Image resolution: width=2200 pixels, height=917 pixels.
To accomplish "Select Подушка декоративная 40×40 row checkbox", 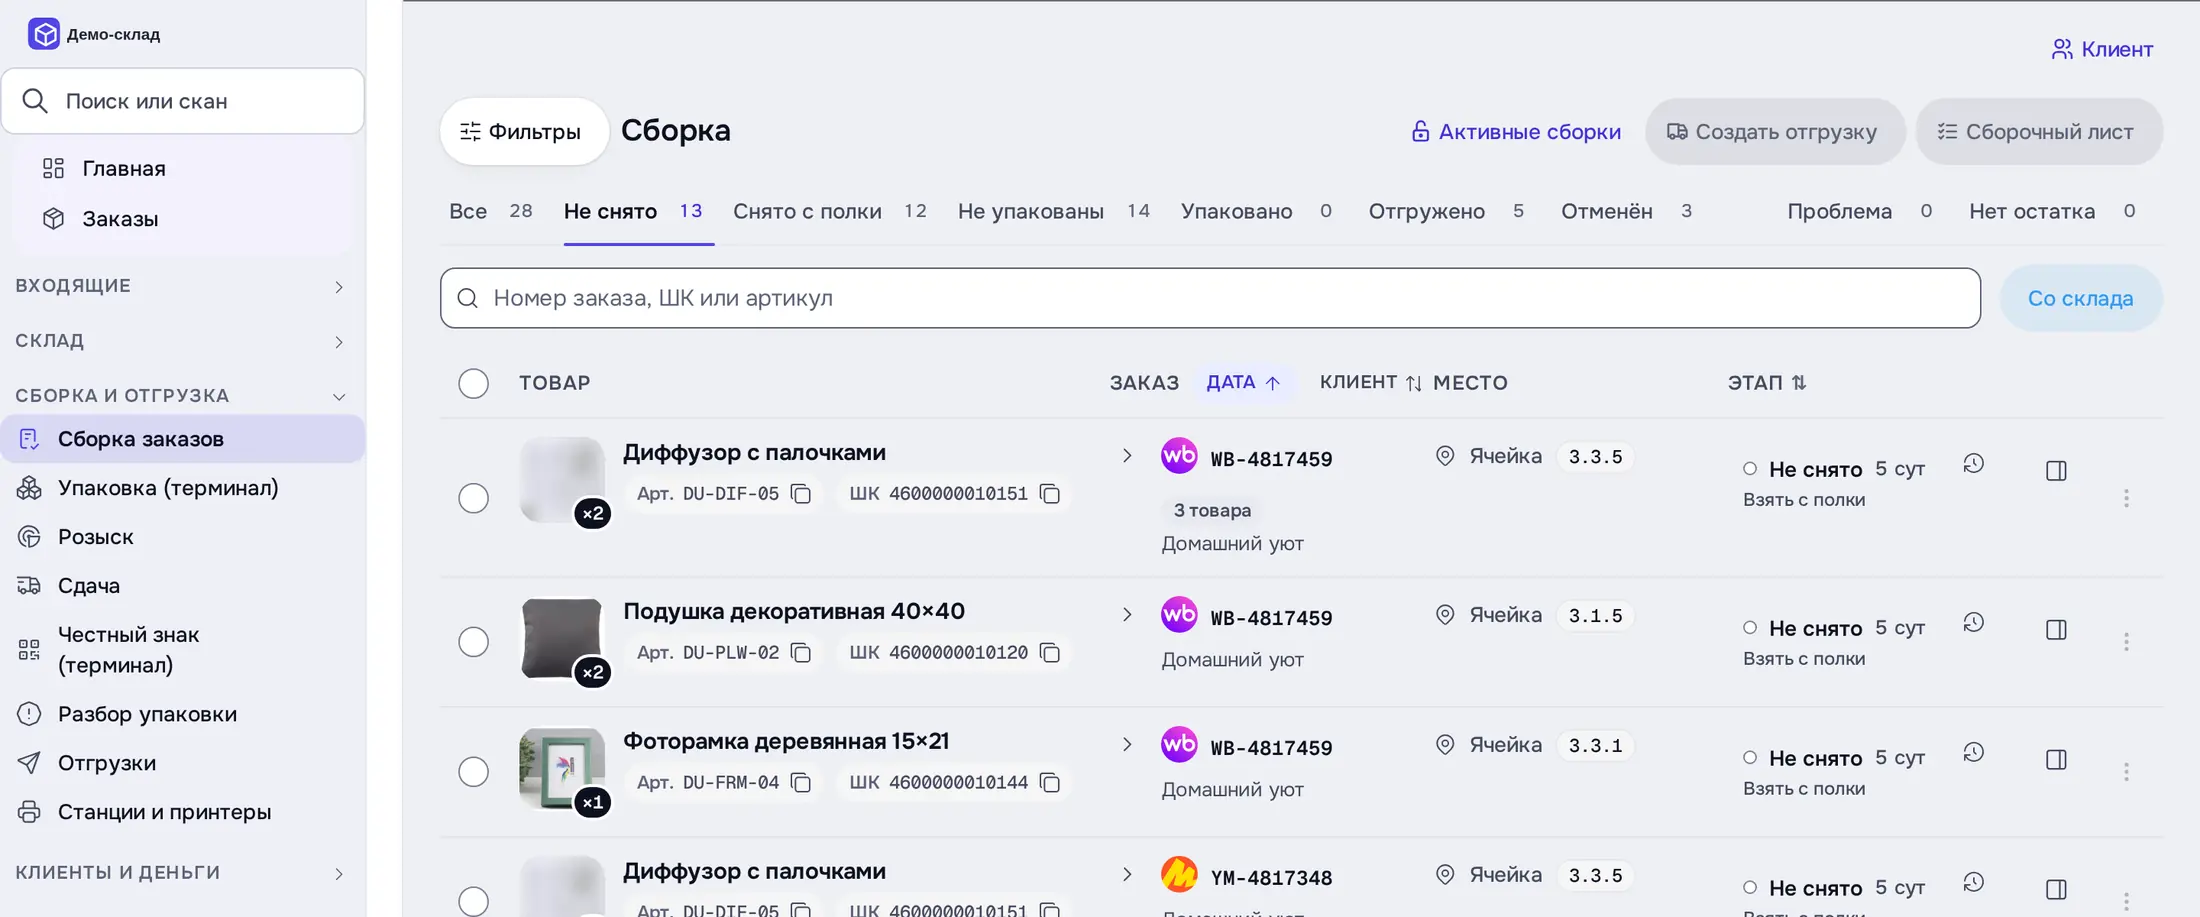I will pos(473,642).
